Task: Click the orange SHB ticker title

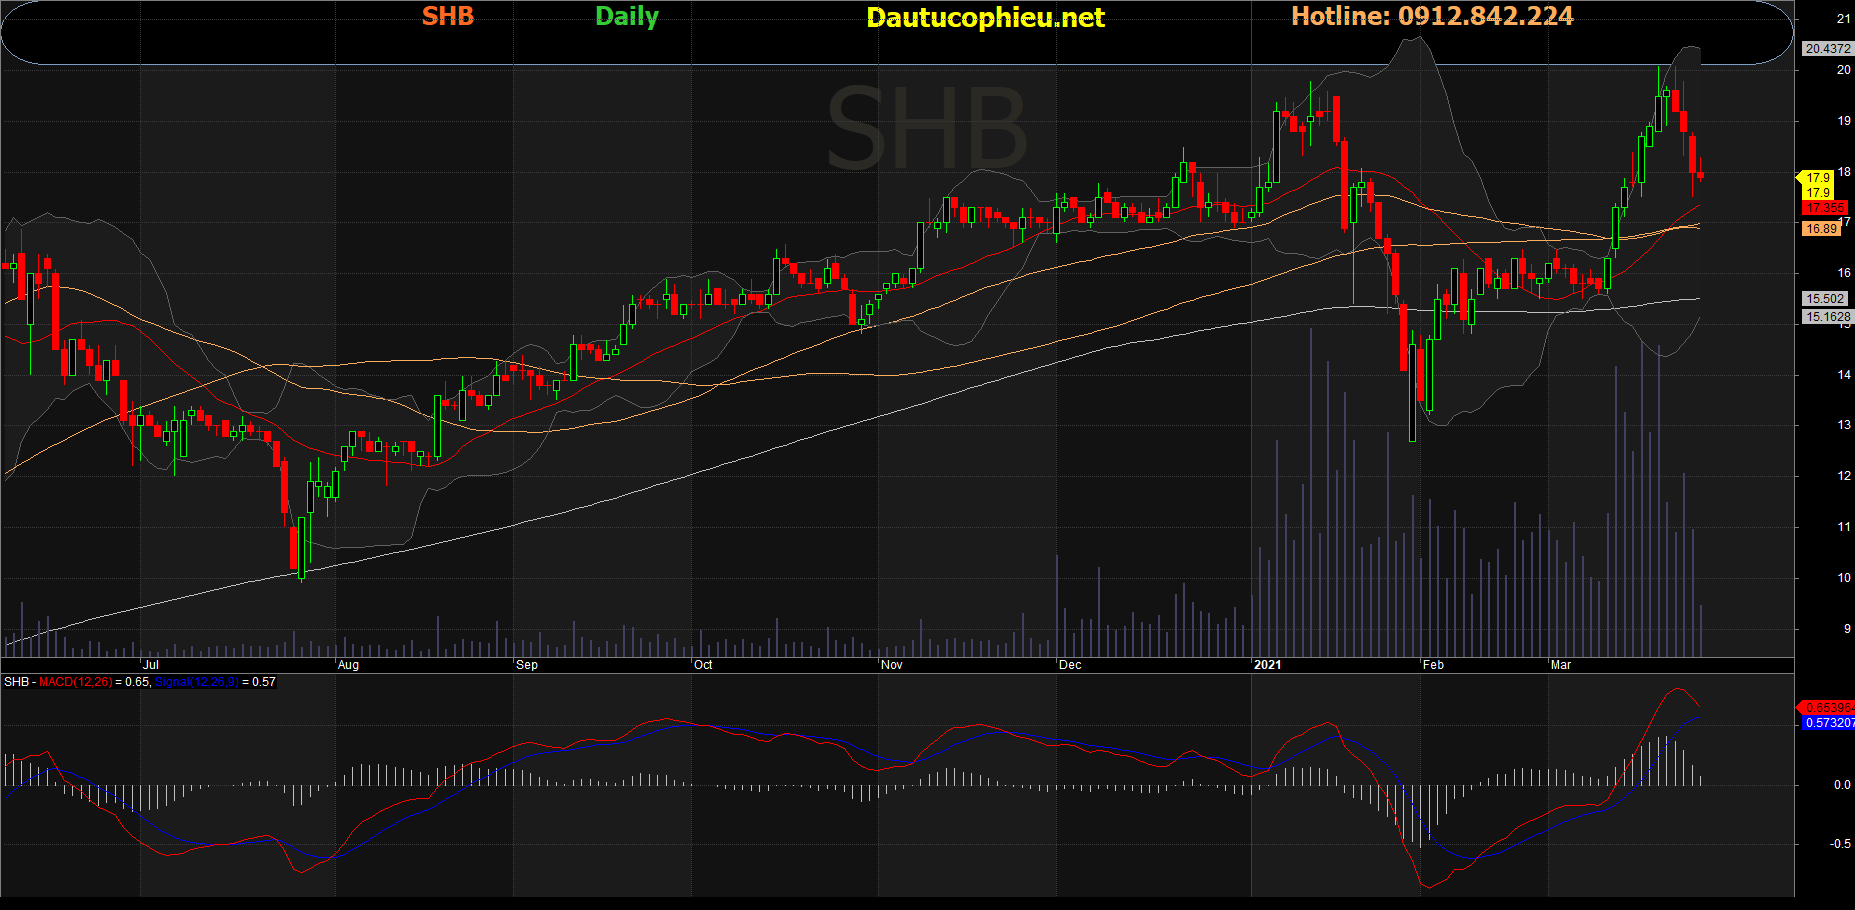Action: (447, 17)
